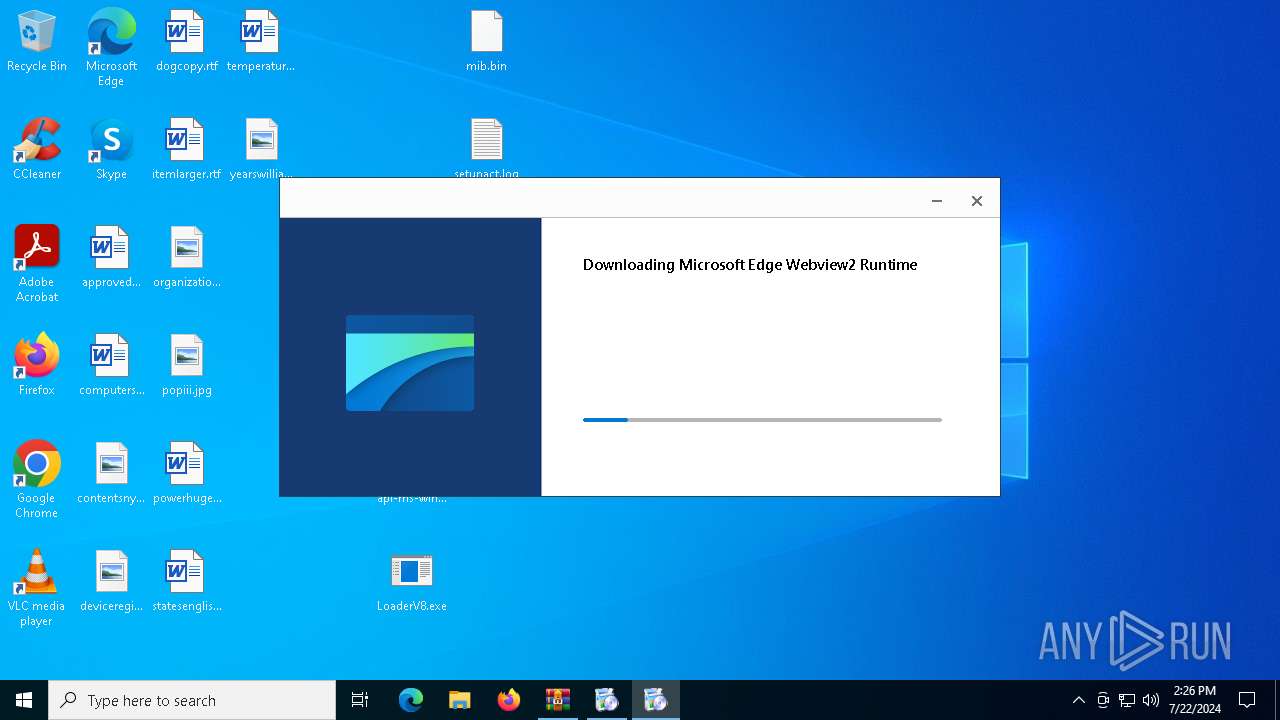Open Task View from the taskbar
The image size is (1280, 720).
[x=360, y=700]
